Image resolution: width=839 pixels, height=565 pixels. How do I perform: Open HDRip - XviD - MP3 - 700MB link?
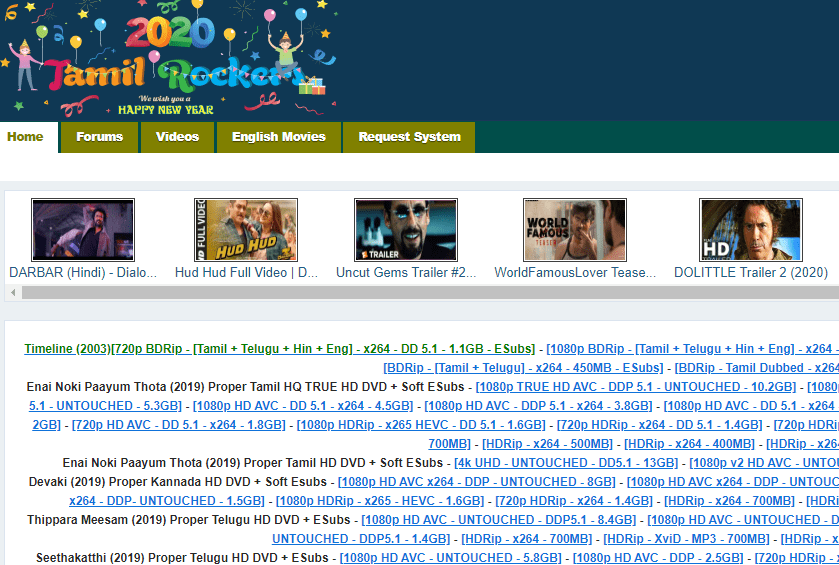pos(687,539)
